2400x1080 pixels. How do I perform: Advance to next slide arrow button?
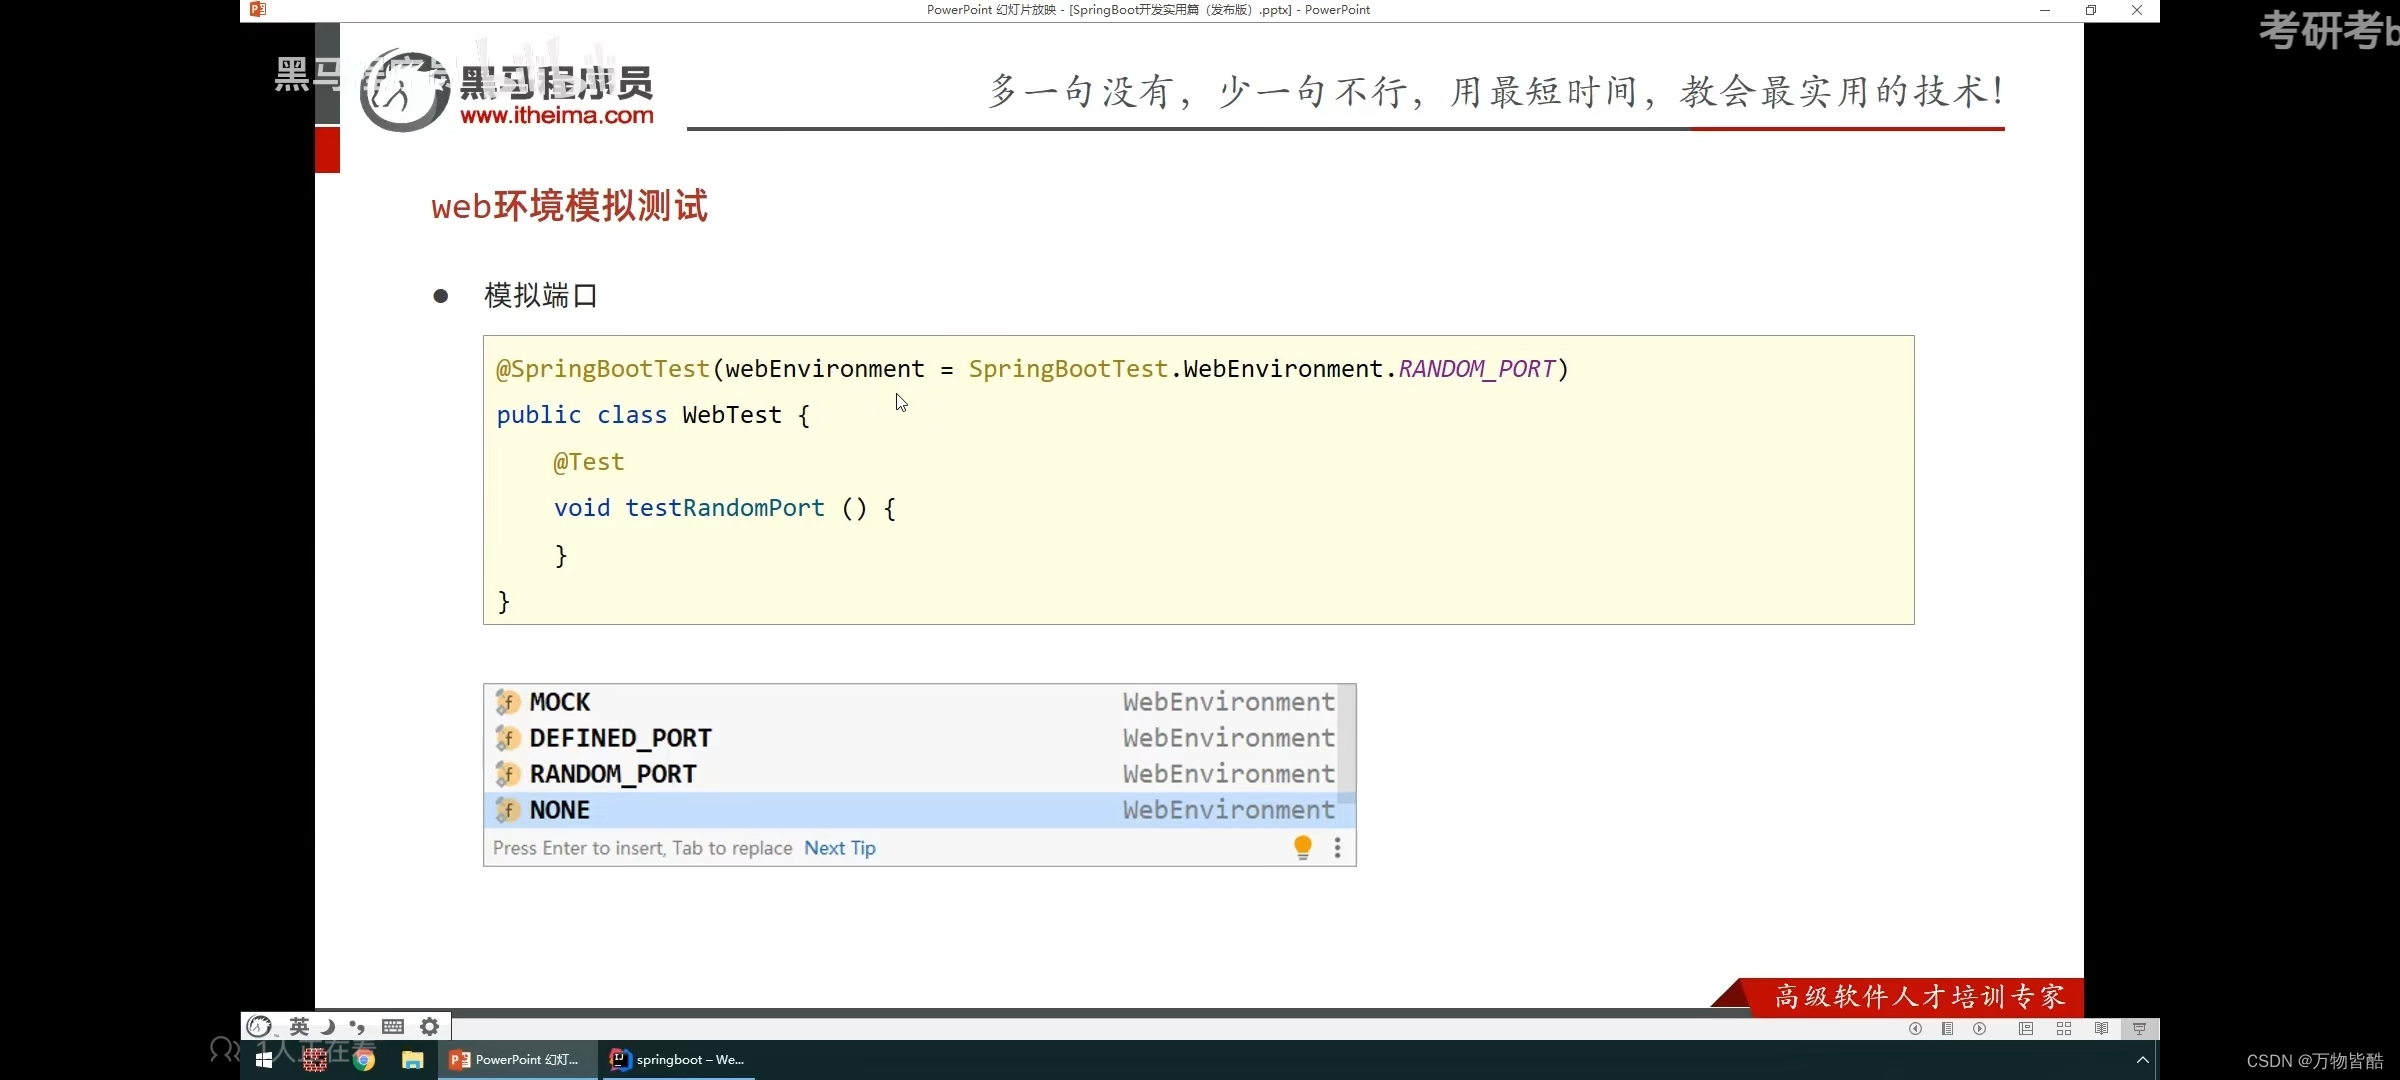coord(1979,1028)
